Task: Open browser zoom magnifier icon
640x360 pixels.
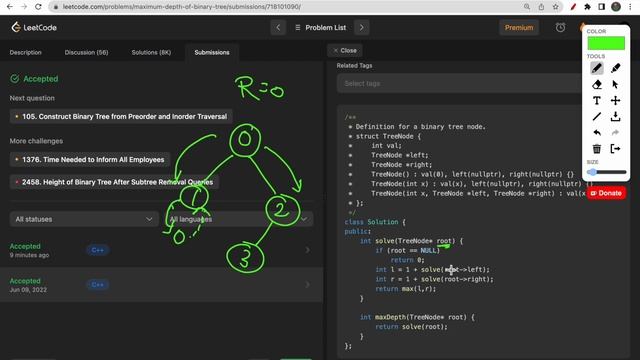Action: [527, 7]
